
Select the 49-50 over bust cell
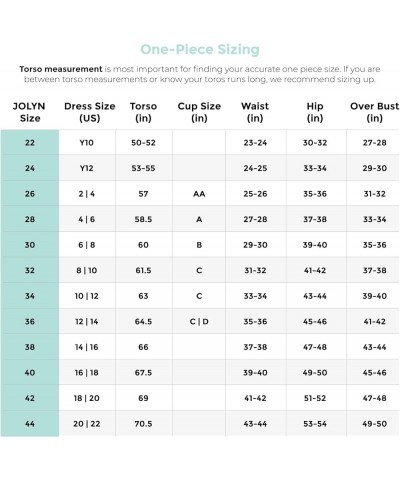point(375,424)
